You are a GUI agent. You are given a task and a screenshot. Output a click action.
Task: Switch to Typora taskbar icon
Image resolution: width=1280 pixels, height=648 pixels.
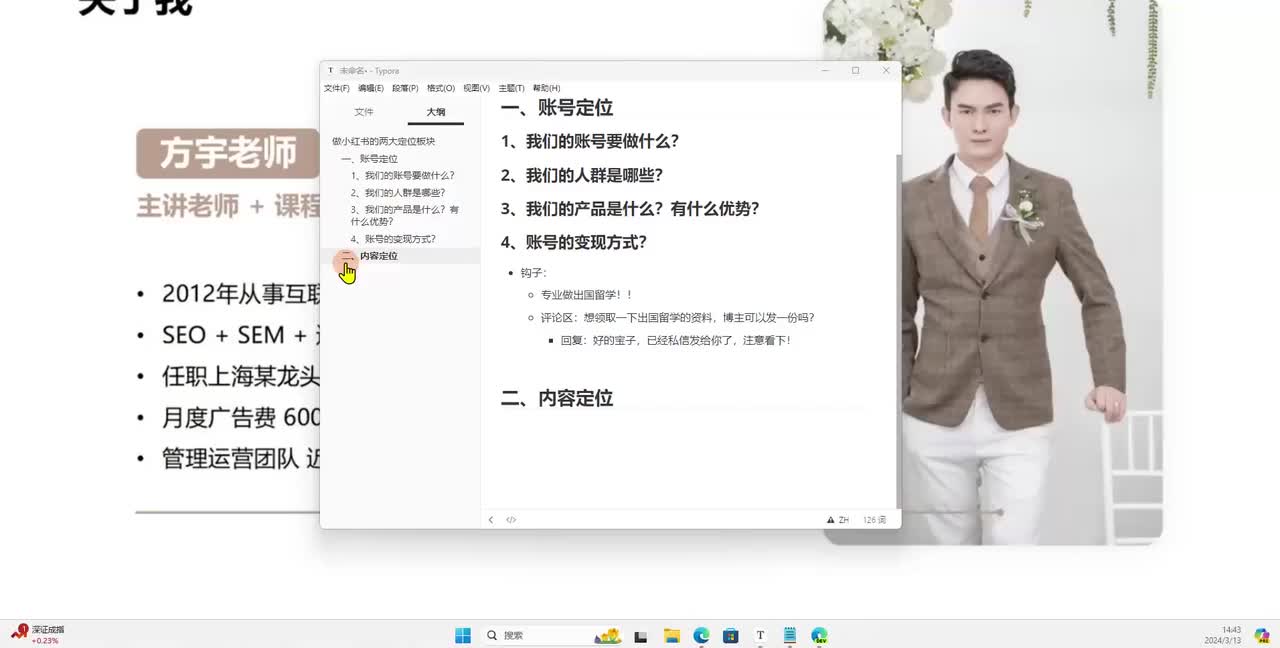click(x=760, y=635)
